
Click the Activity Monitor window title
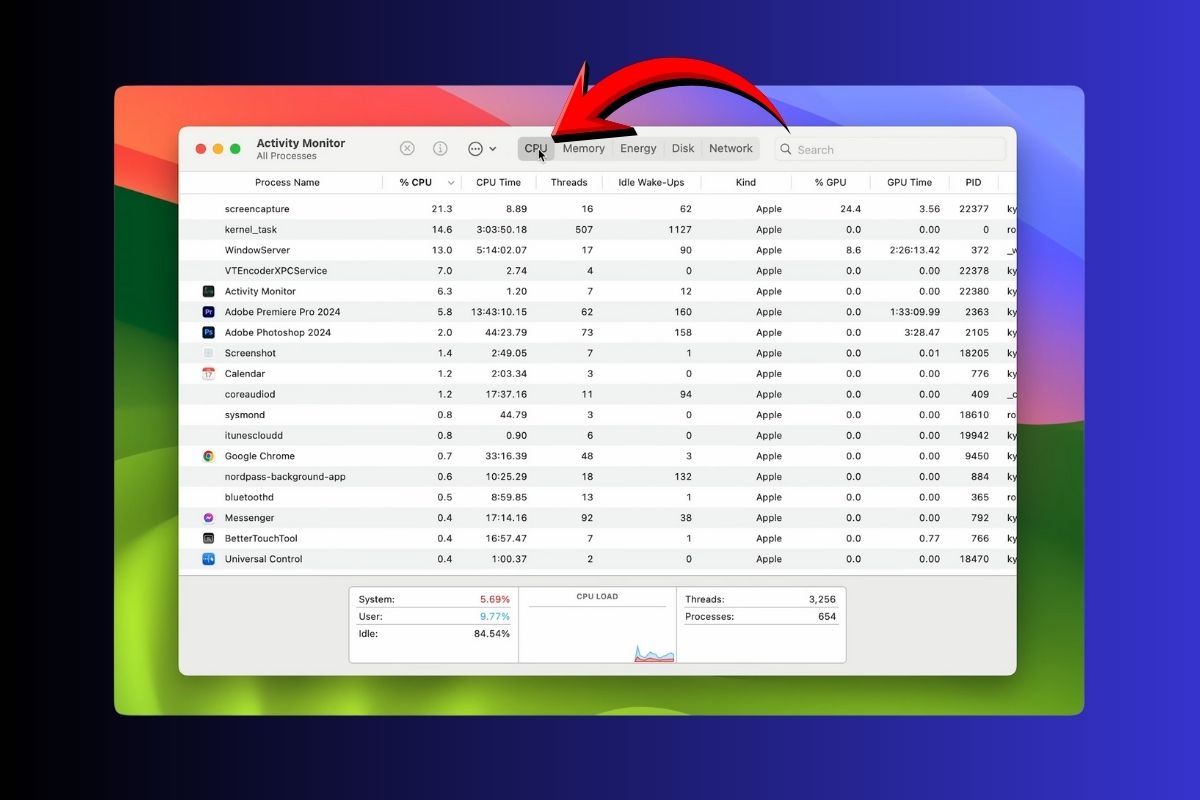pos(301,143)
